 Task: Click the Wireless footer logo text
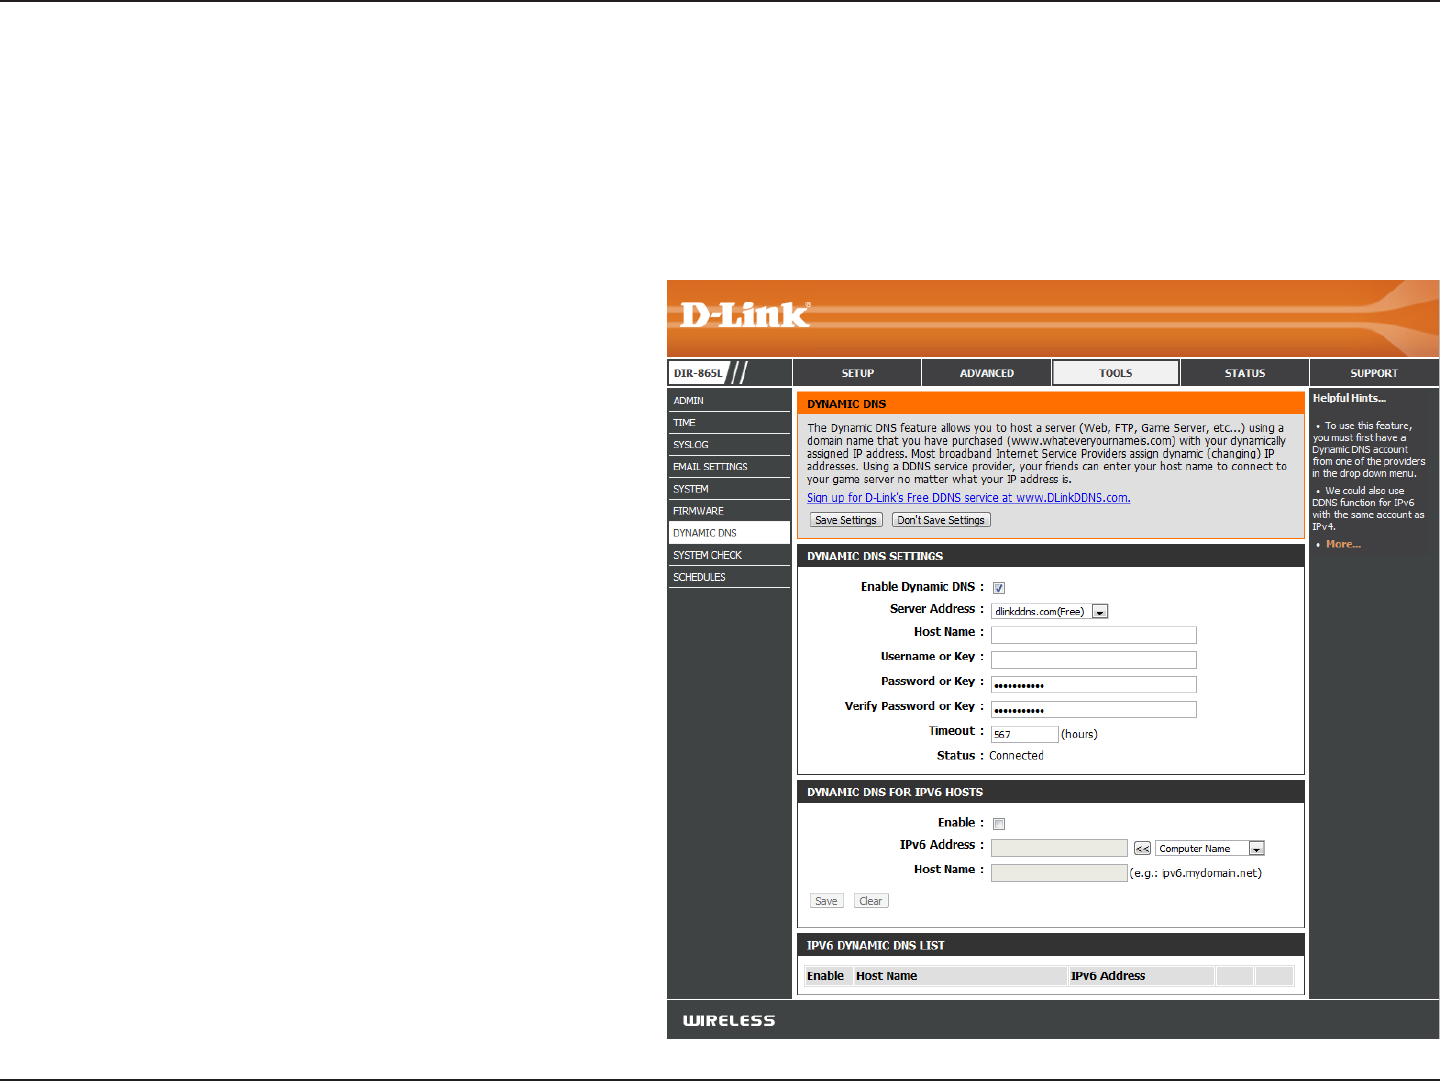pyautogui.click(x=729, y=1021)
